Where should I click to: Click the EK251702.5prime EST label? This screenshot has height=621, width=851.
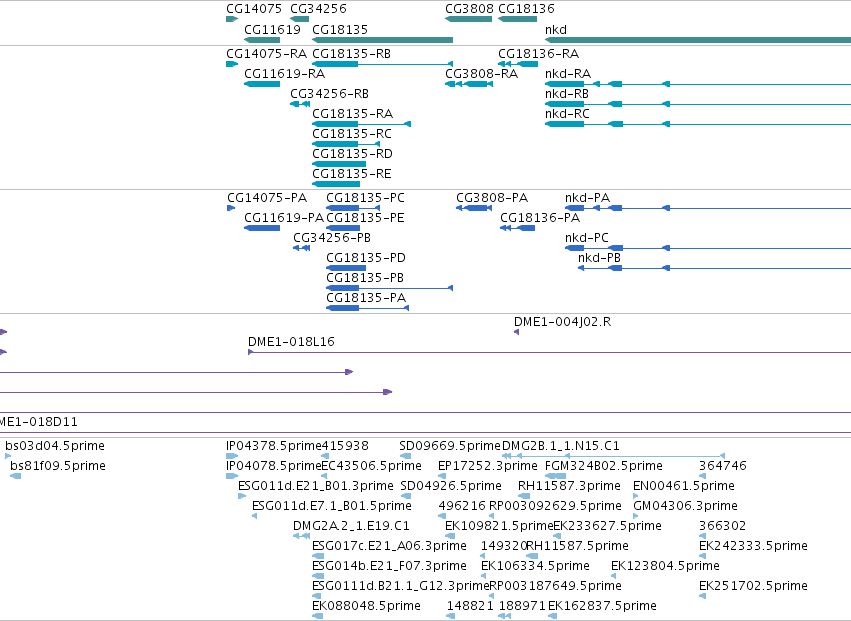click(x=753, y=586)
